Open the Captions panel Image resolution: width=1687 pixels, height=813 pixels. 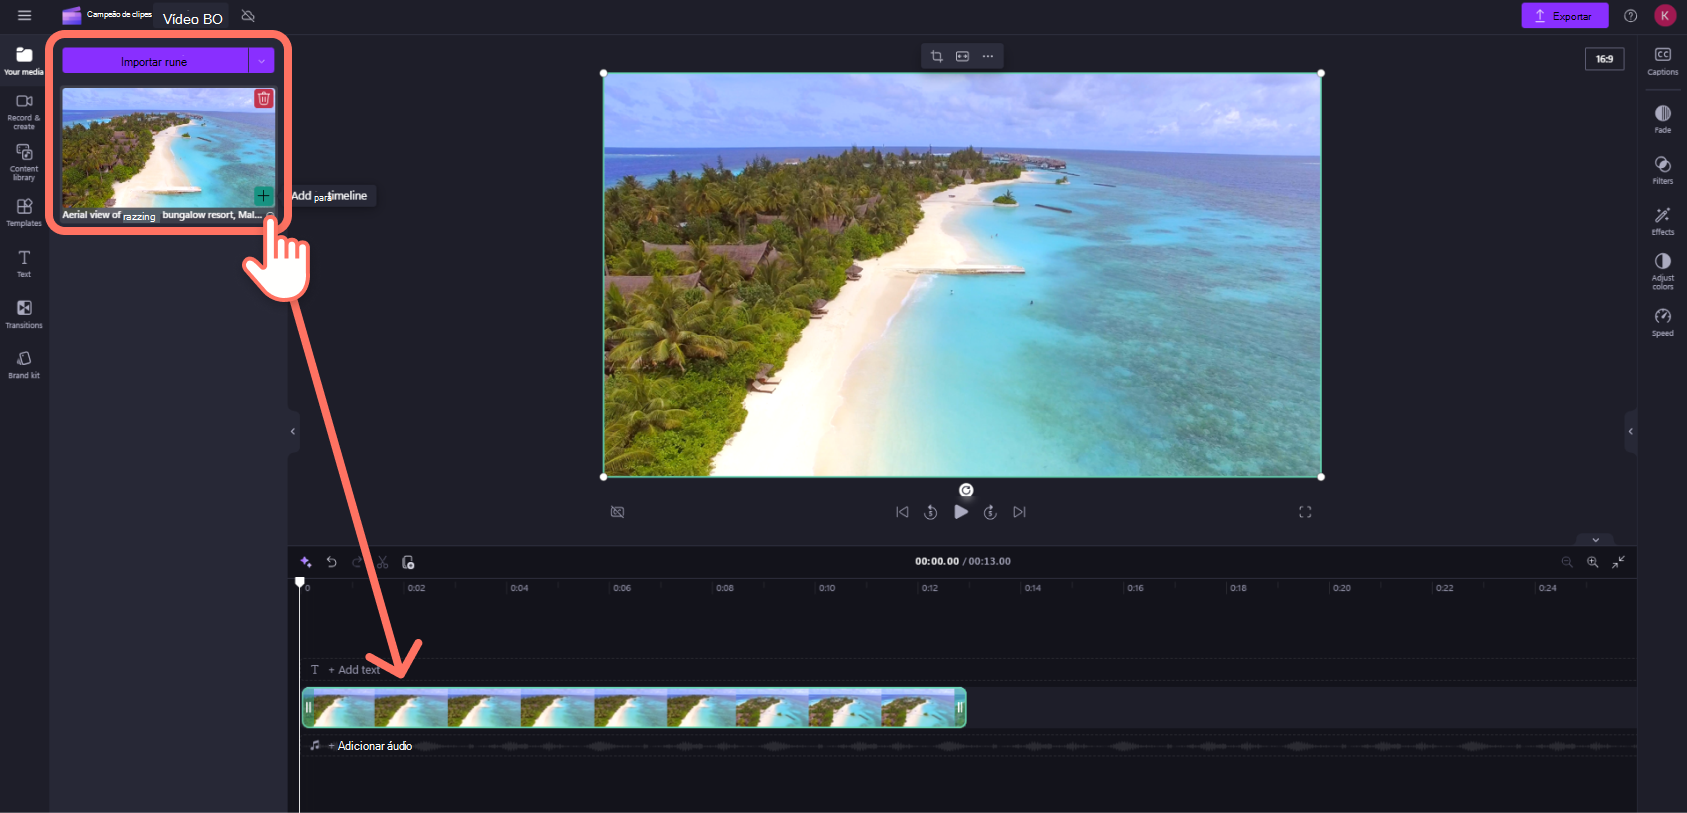point(1663,61)
